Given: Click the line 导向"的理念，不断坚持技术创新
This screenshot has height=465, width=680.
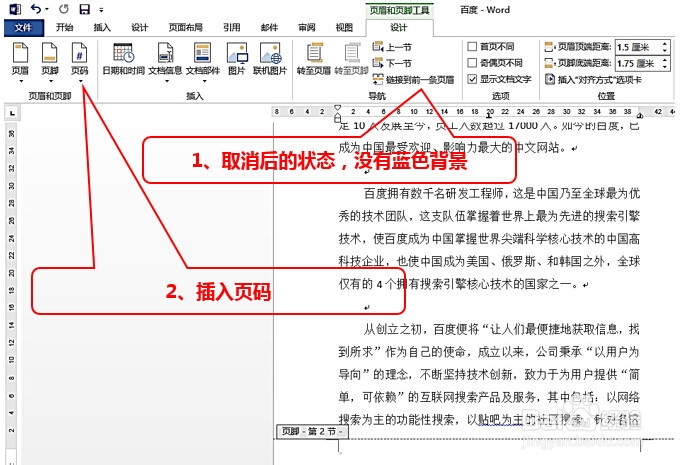Looking at the screenshot, I should (x=489, y=374).
